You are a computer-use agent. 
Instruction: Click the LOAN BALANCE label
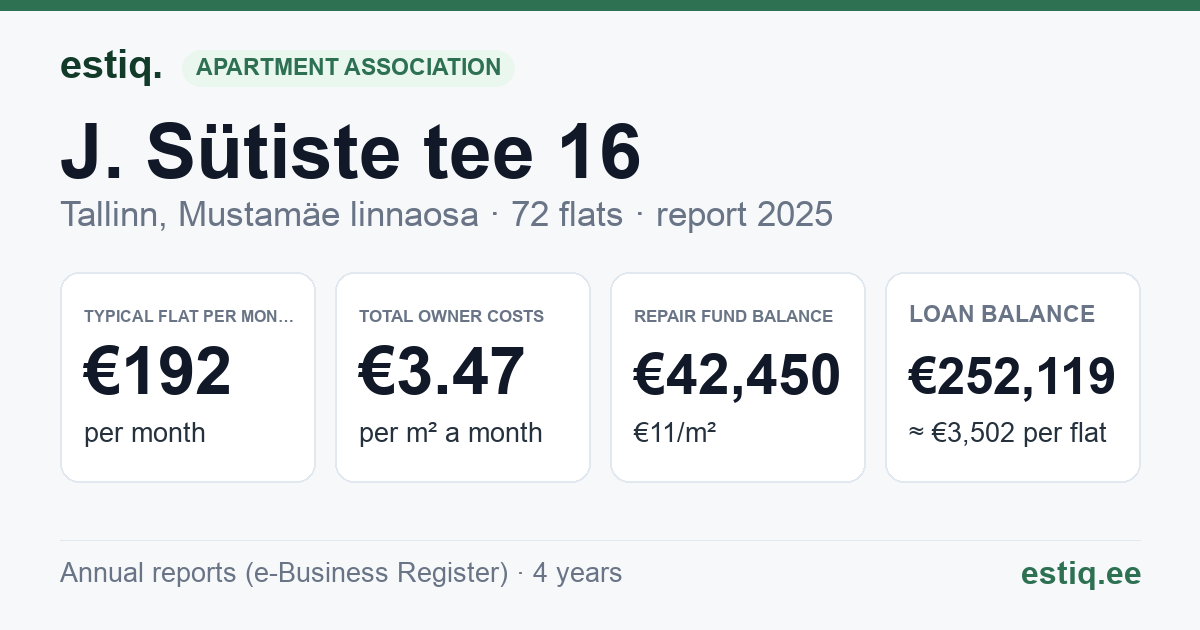[x=1002, y=314]
